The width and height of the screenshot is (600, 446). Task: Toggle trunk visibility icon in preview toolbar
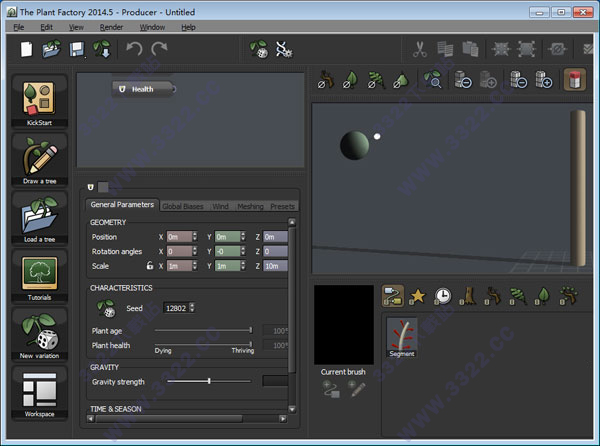(x=326, y=80)
